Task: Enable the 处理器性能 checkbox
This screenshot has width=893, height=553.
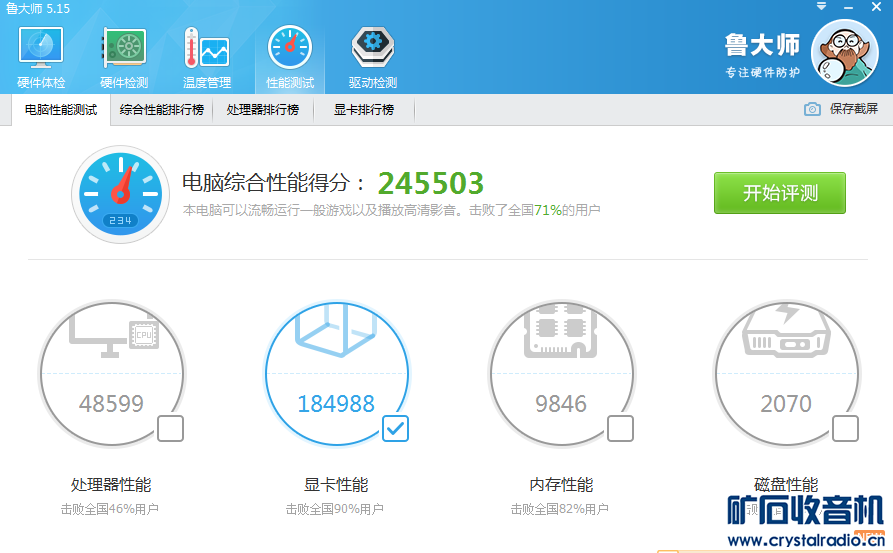Action: pos(170,428)
